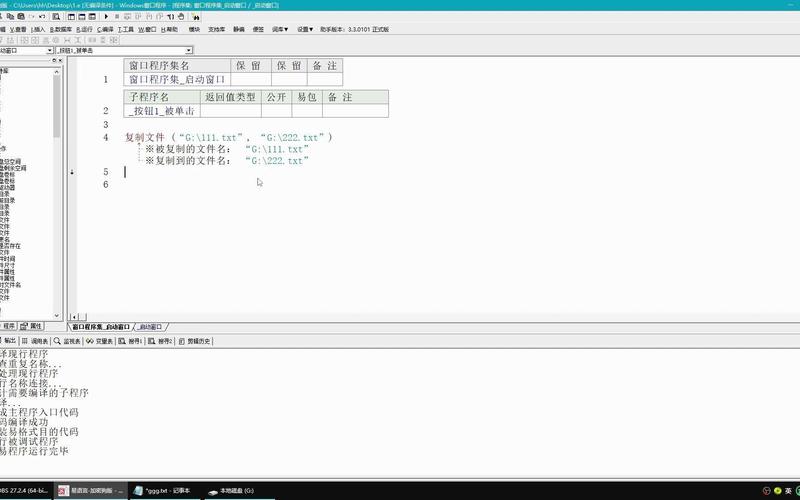
Task: Switch to the 属性 properties tab
Action: [33, 326]
